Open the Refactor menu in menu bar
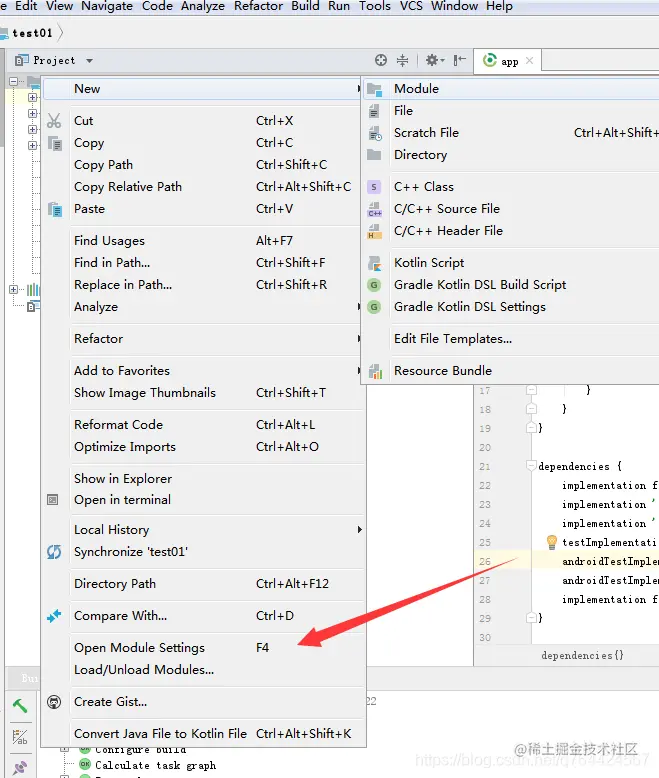 (x=258, y=6)
